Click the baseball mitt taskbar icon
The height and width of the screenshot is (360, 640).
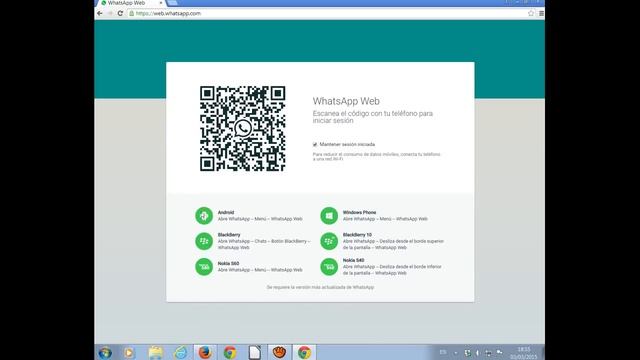(279, 352)
